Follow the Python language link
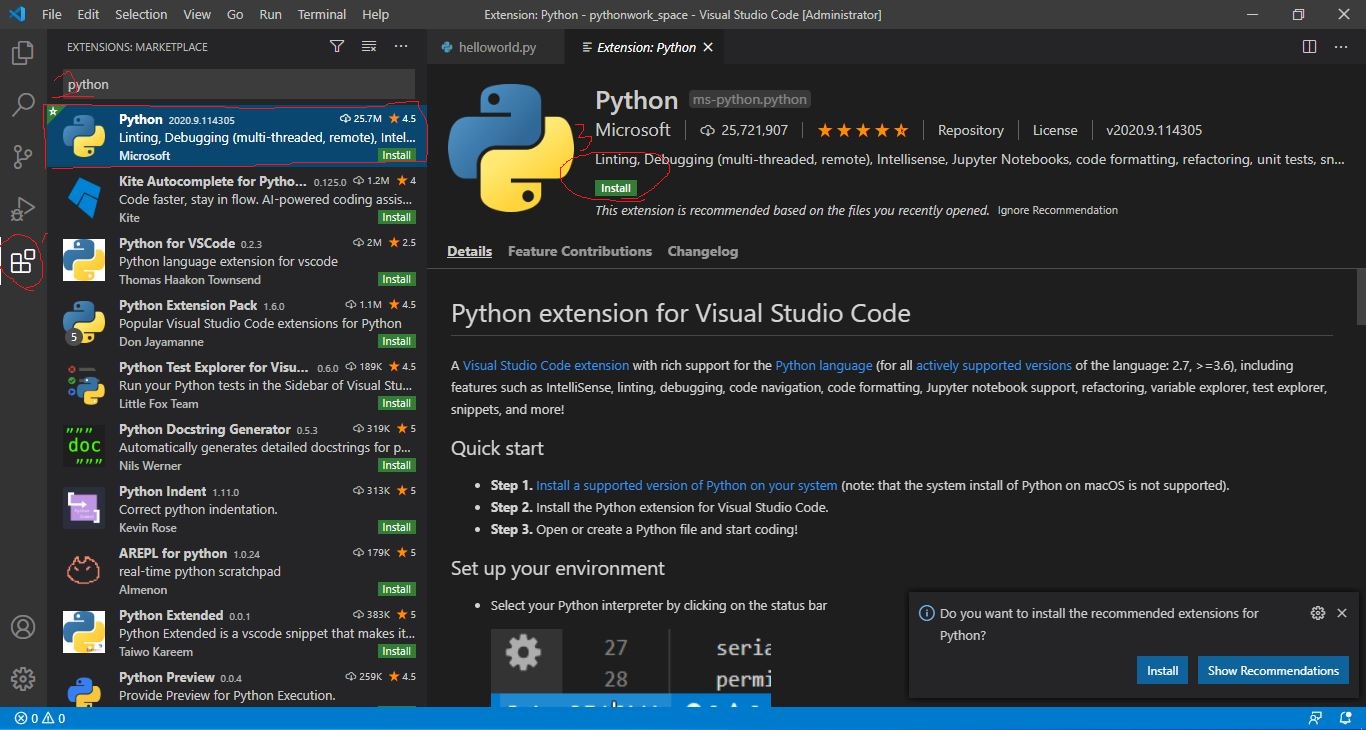 point(824,366)
